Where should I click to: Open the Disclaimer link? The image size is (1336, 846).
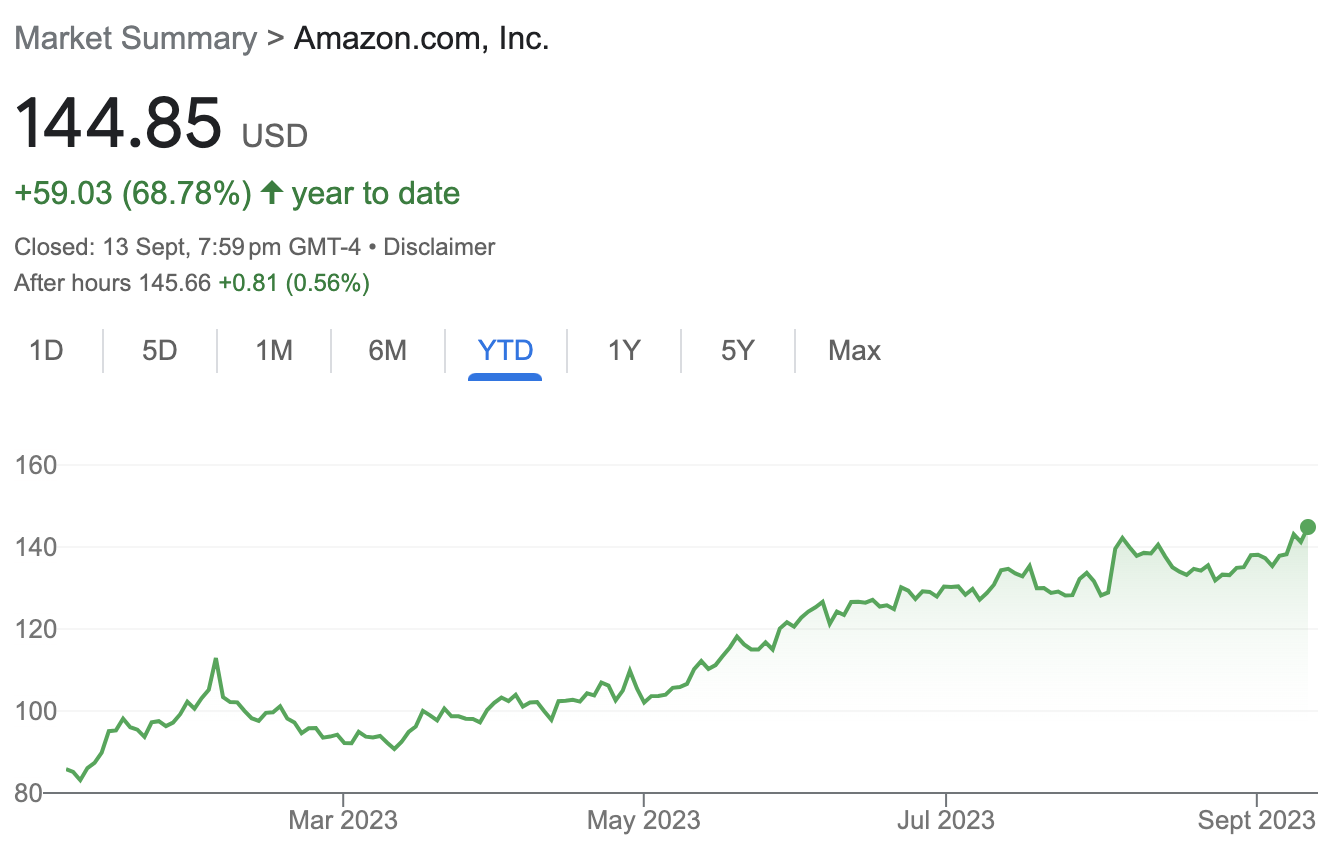439,247
